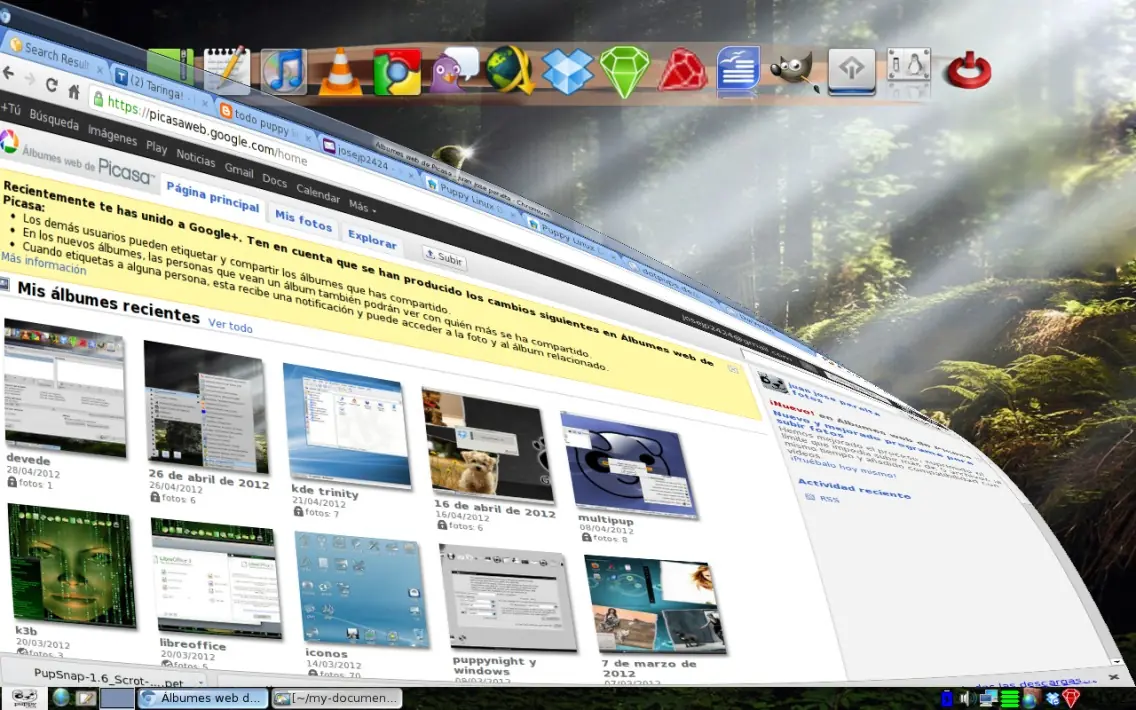
Task: Launch Dropbox from the dock
Action: coord(567,71)
